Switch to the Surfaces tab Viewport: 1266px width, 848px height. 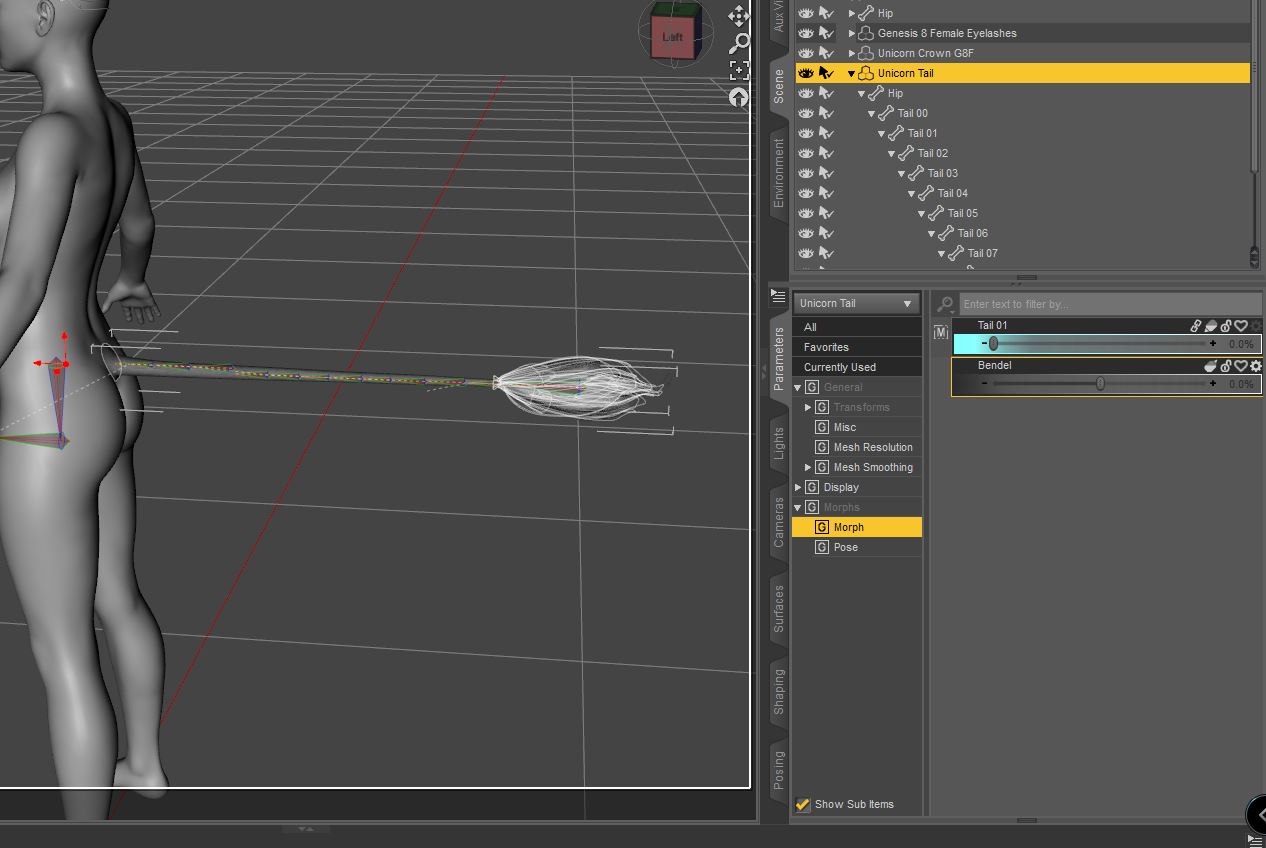[x=778, y=608]
